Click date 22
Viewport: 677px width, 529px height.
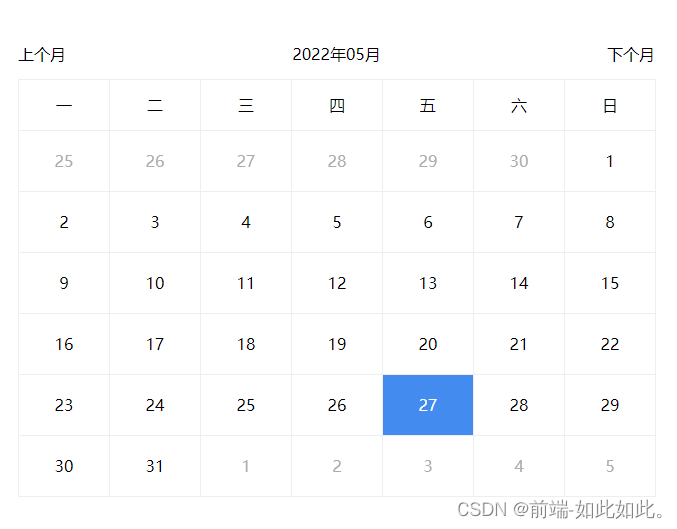coord(610,344)
